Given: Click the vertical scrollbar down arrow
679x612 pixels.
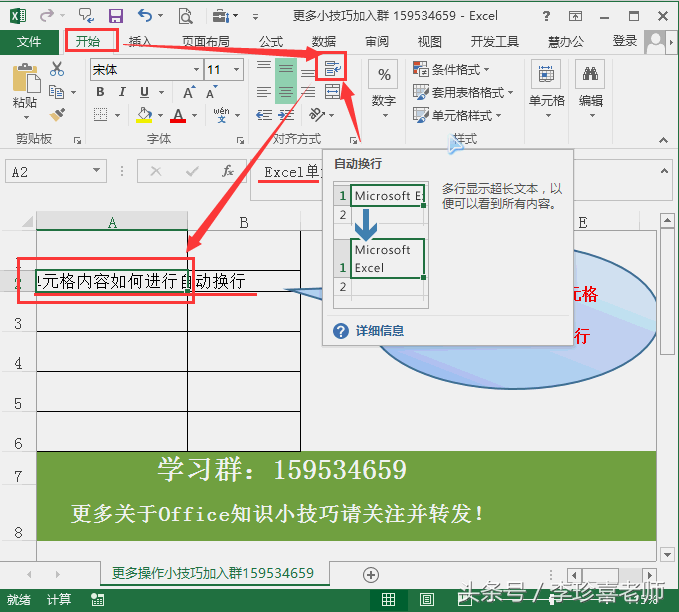Looking at the screenshot, I should pyautogui.click(x=667, y=554).
